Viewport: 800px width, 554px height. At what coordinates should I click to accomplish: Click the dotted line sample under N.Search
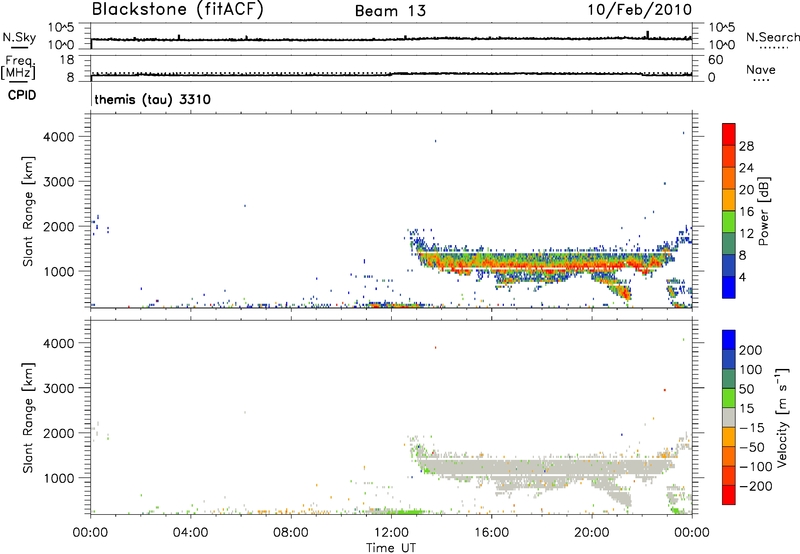coord(773,48)
